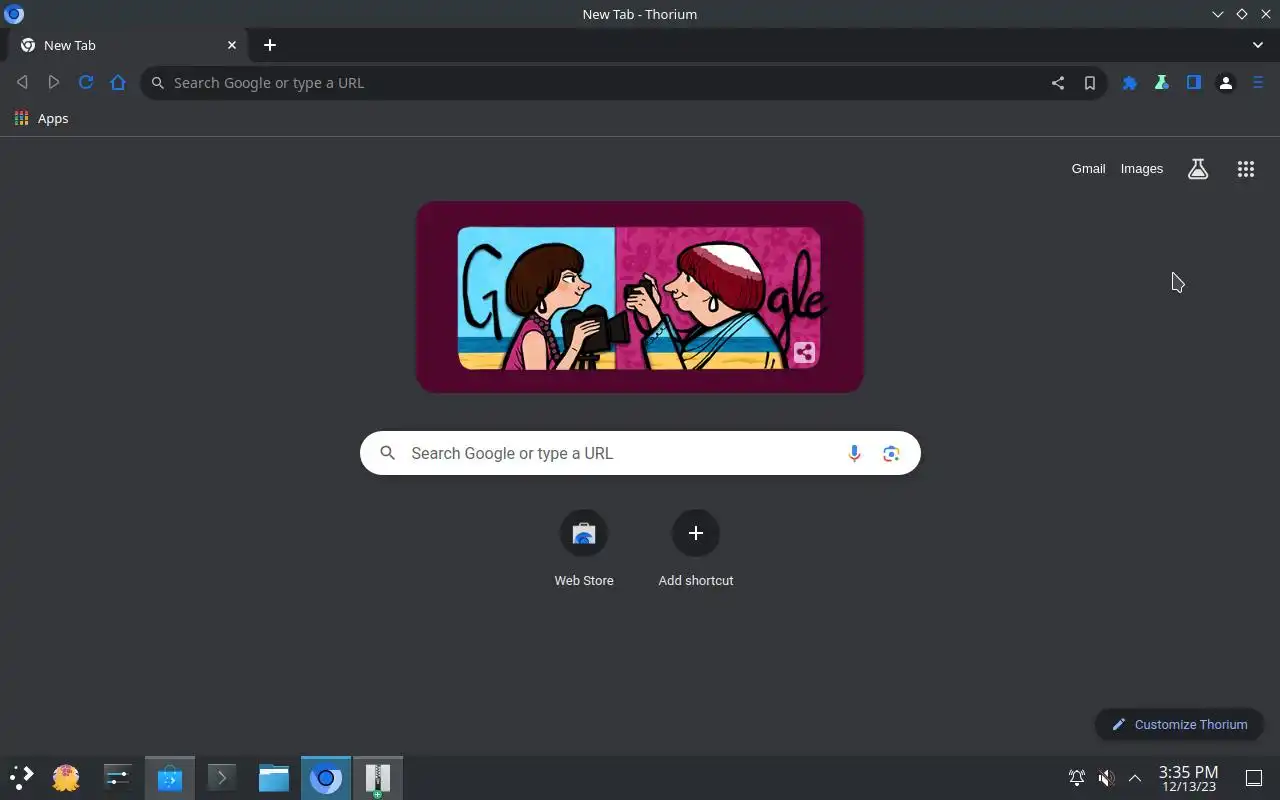The height and width of the screenshot is (800, 1280).
Task: Open the Thorium main menu
Action: pyautogui.click(x=1258, y=83)
